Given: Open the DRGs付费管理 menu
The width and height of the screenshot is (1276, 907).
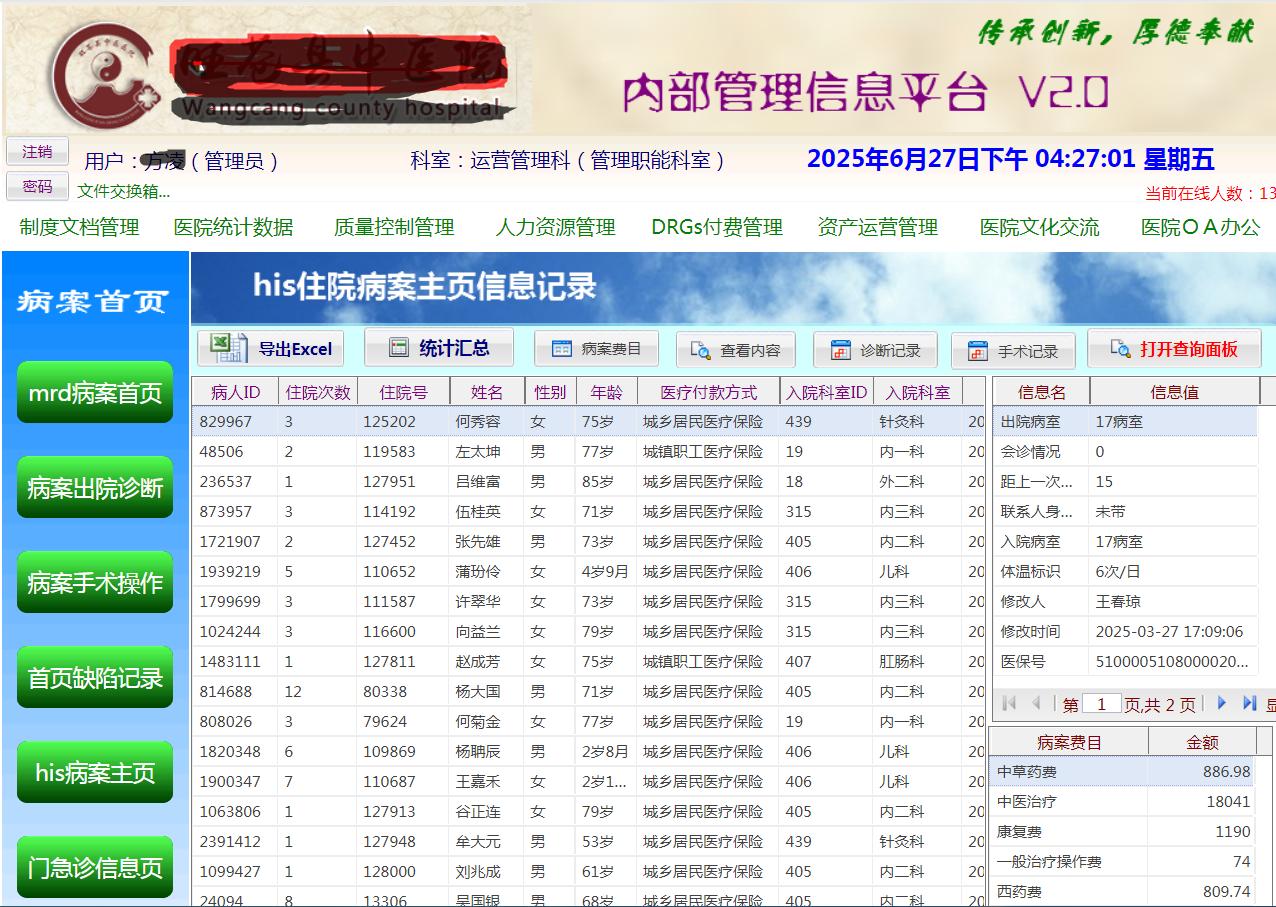Looking at the screenshot, I should pos(717,227).
